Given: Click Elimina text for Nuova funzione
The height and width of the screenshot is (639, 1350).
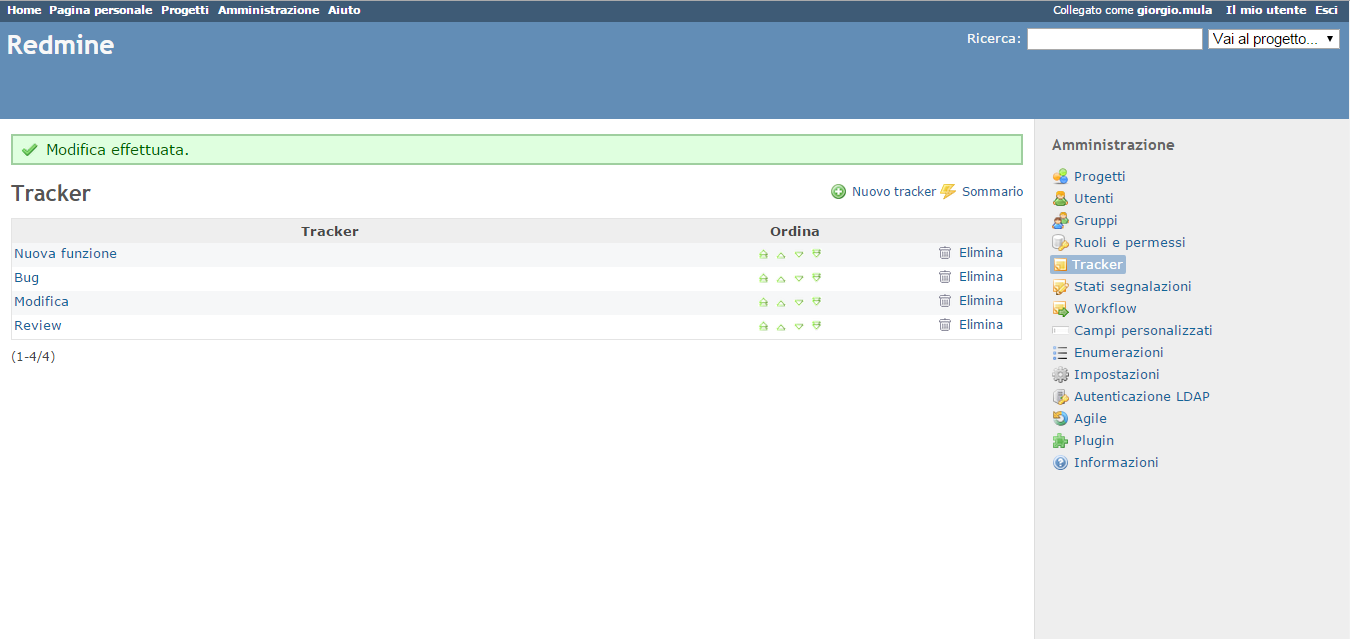Looking at the screenshot, I should pyautogui.click(x=981, y=253).
